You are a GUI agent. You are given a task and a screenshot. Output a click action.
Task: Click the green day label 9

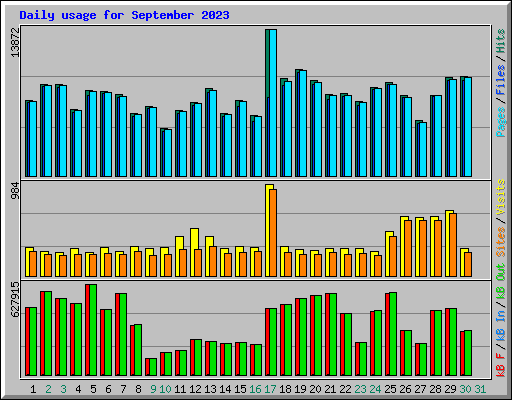[153, 389]
